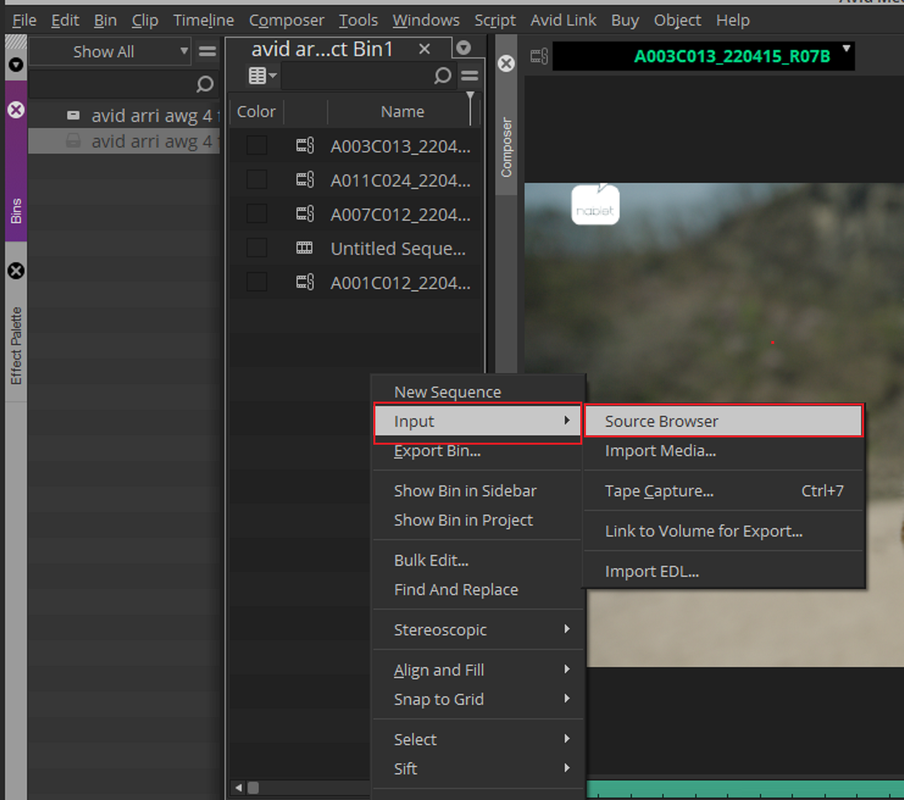The height and width of the screenshot is (800, 904).
Task: Open the Composer menu
Action: [287, 20]
